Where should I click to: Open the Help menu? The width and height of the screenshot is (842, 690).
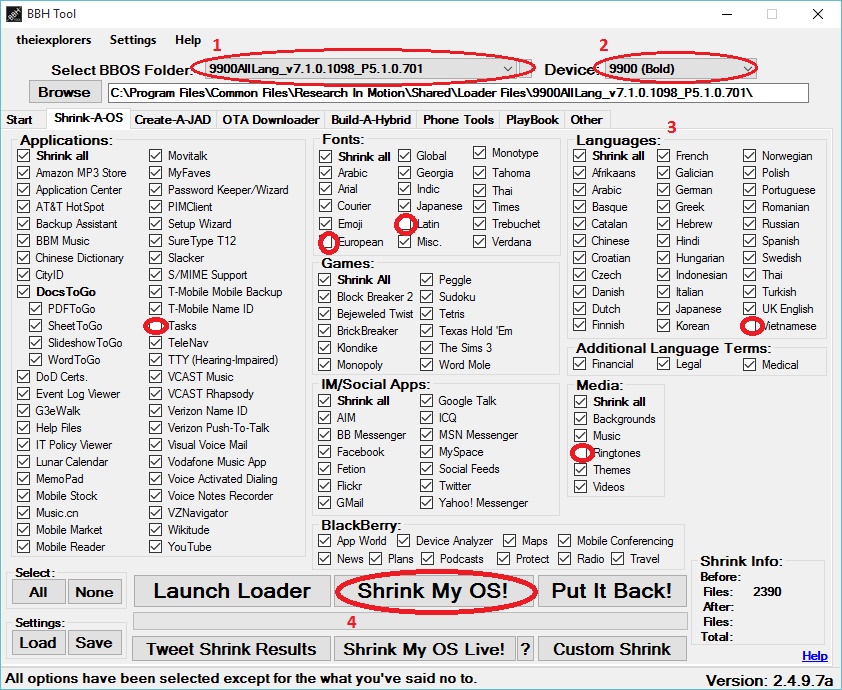coord(188,40)
